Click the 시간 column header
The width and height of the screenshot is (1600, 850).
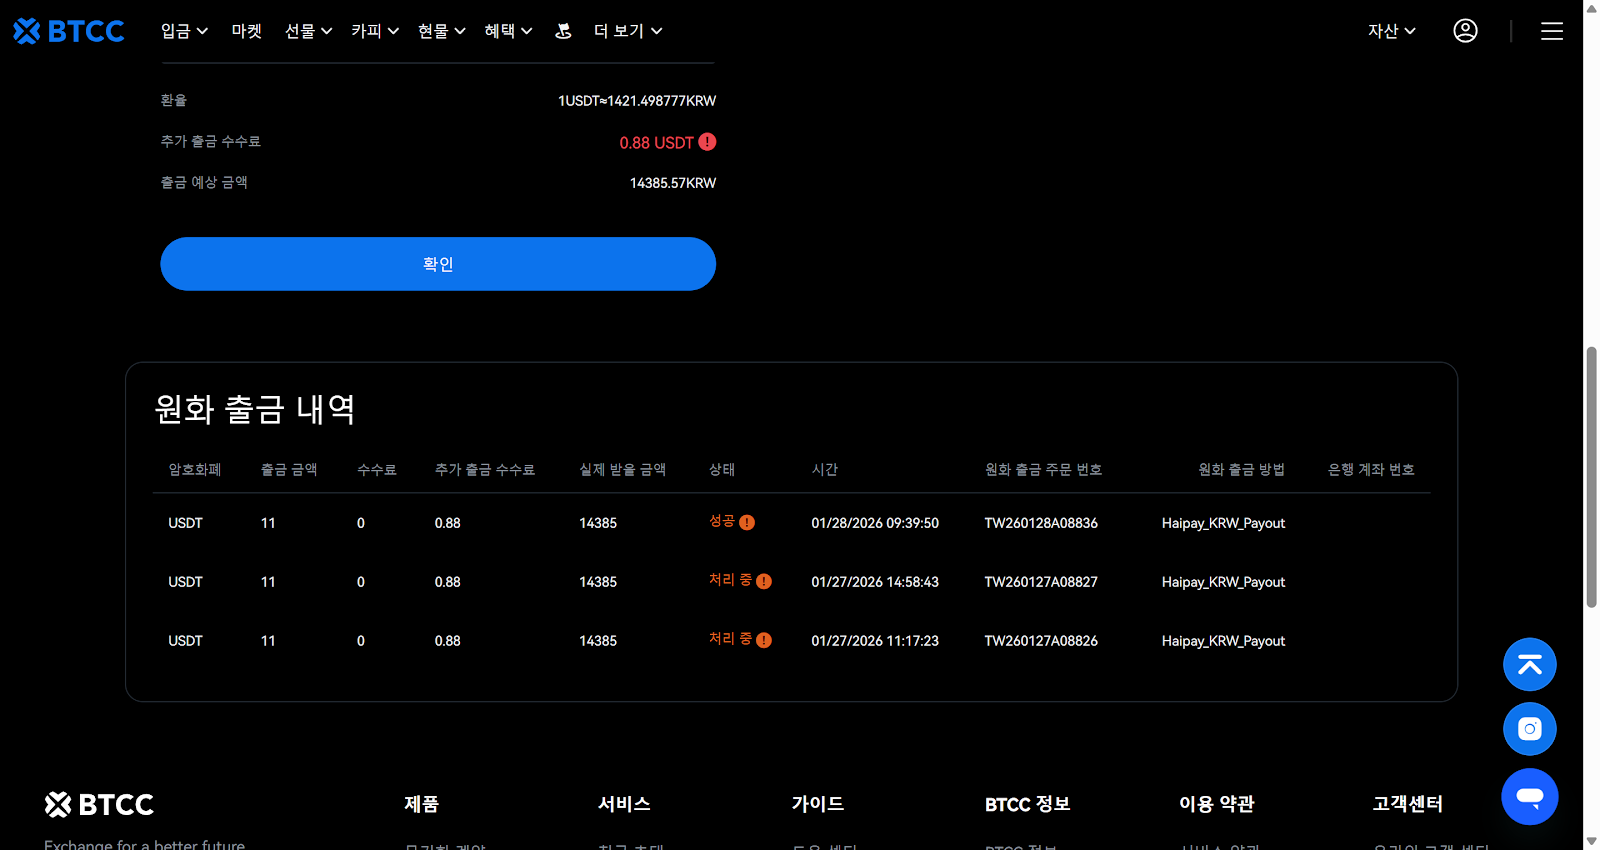pyautogui.click(x=825, y=469)
